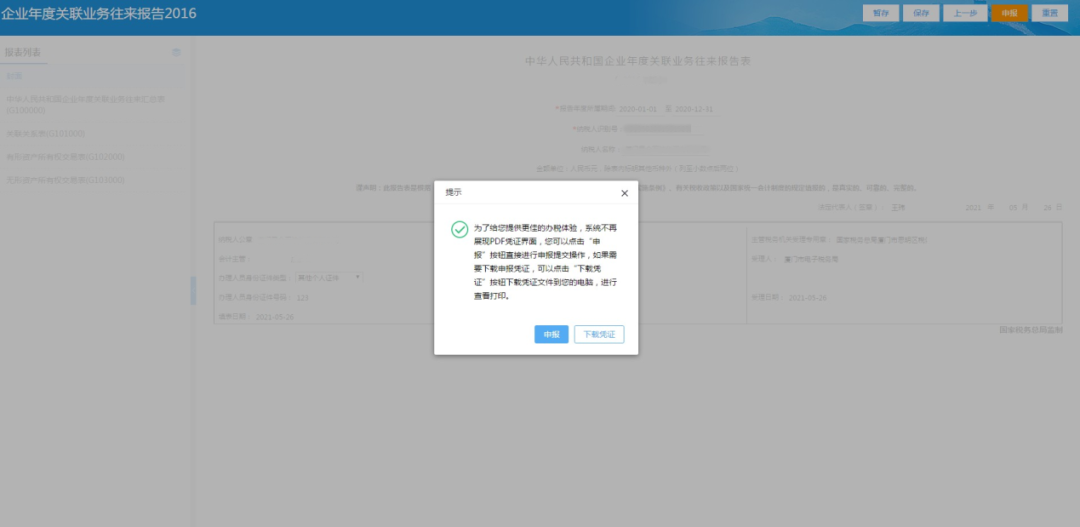Viewport: 1080px width, 527px height.
Task: Click the green checkmark icon in dialog
Action: pos(459,229)
